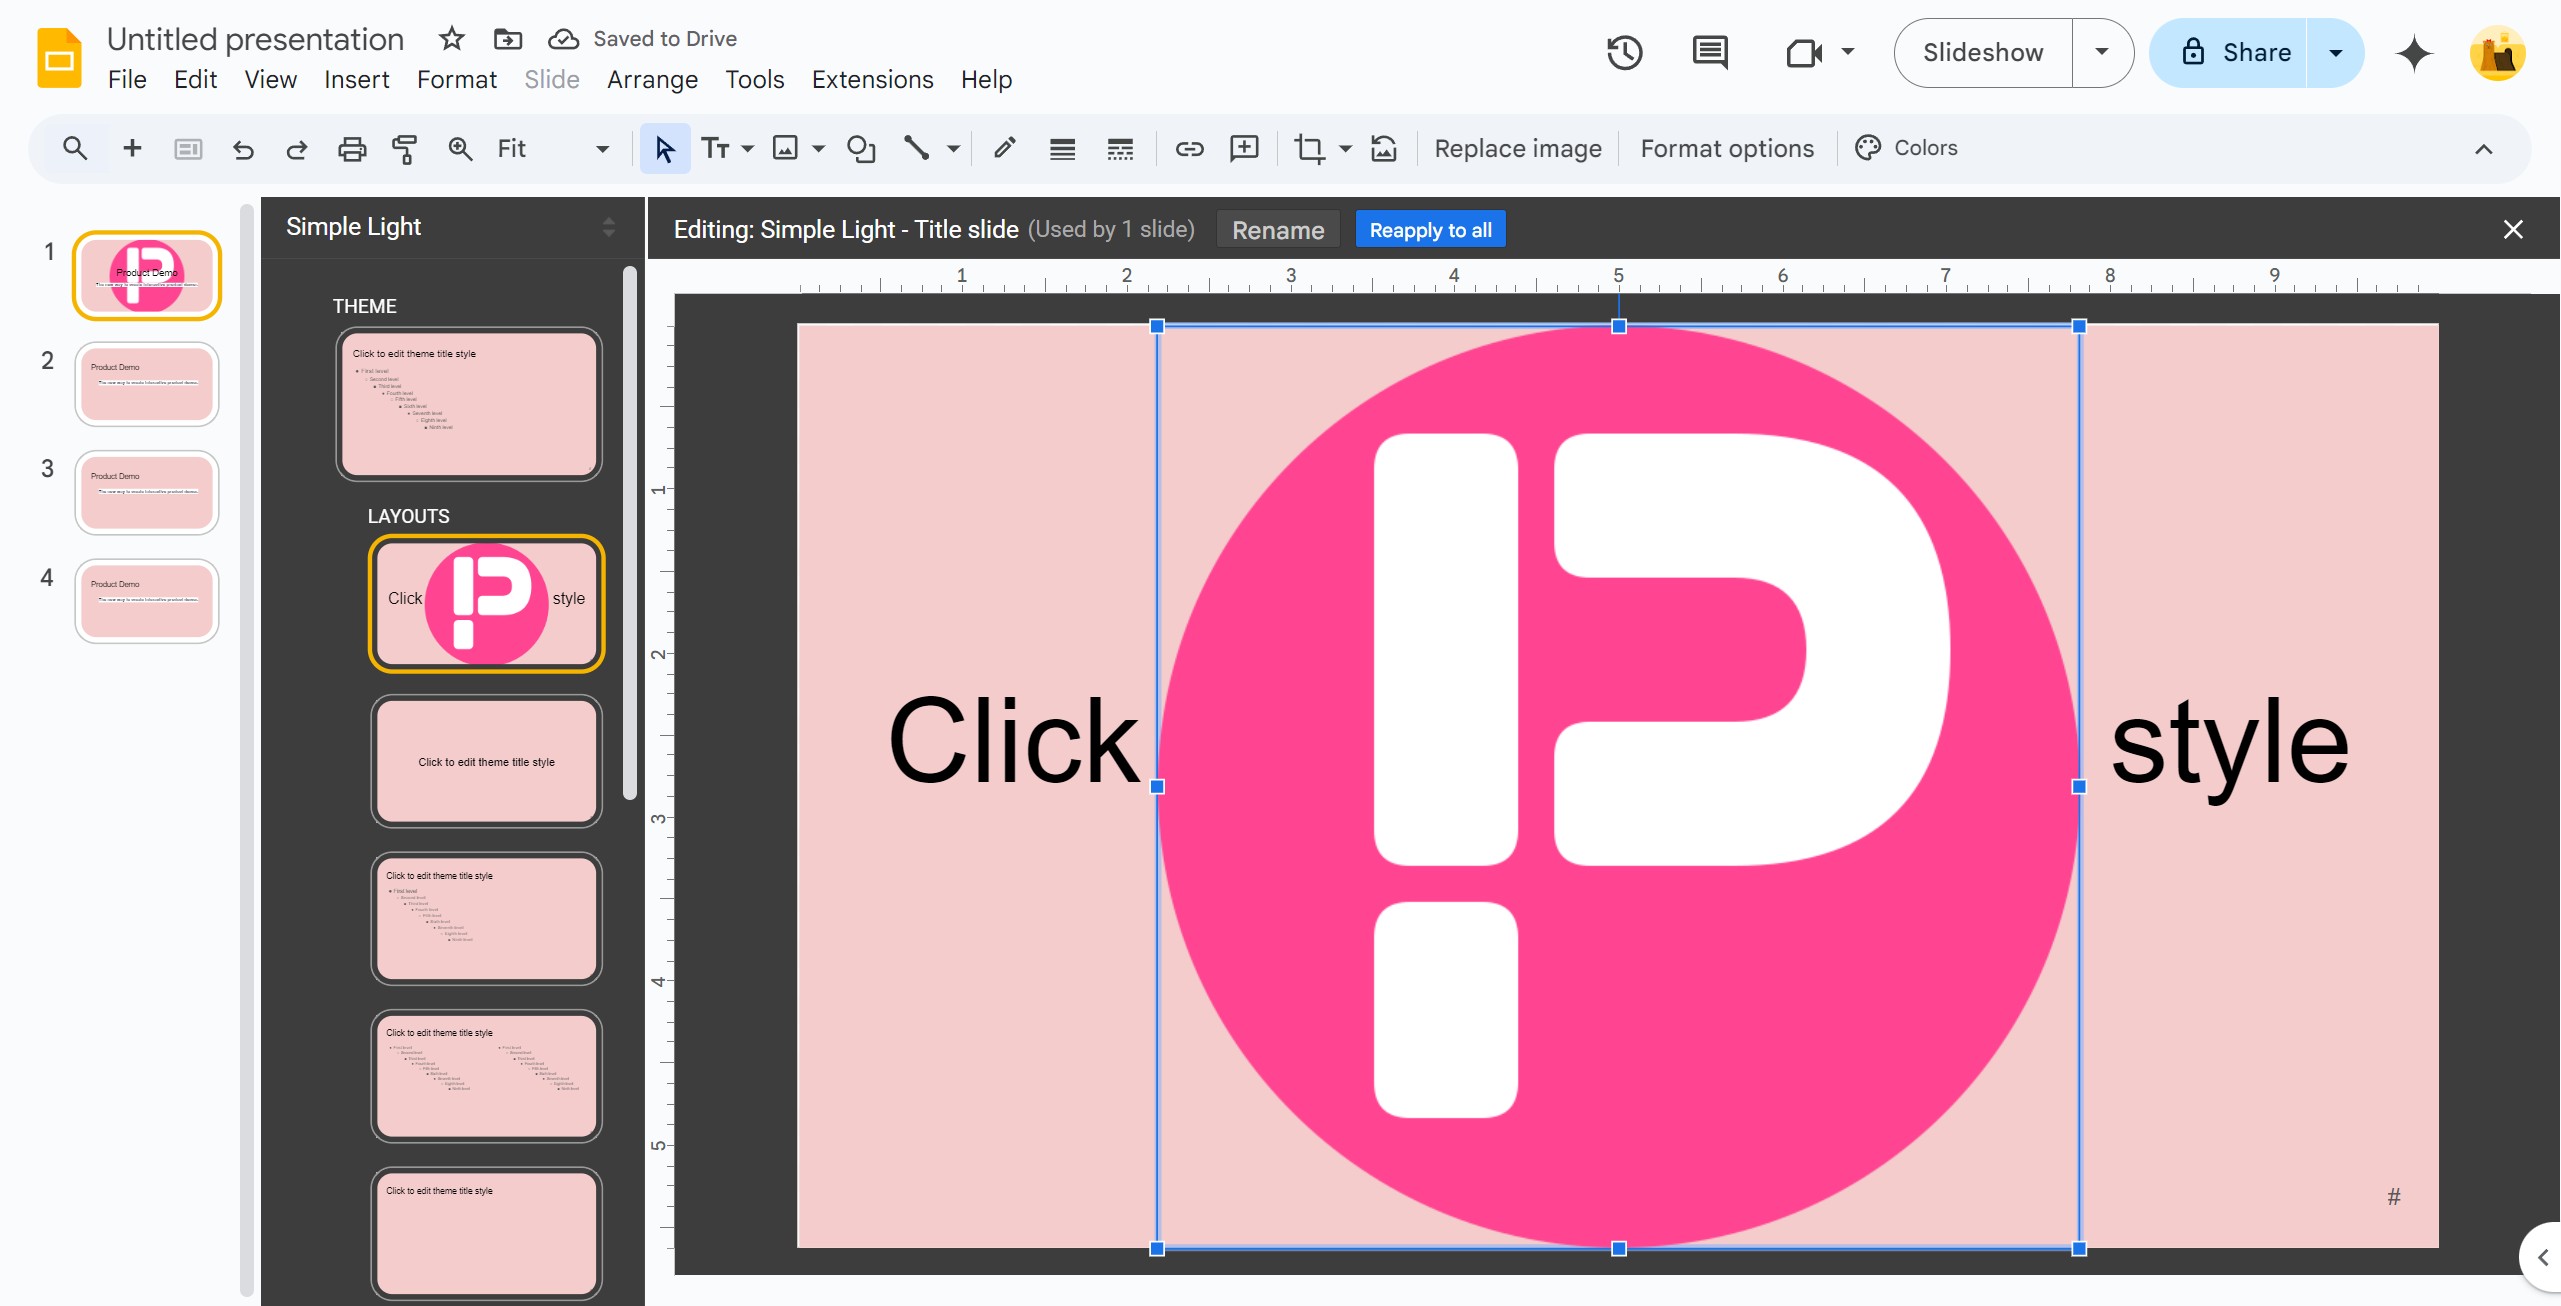The height and width of the screenshot is (1306, 2561).
Task: Click the Share button
Action: 2229,53
